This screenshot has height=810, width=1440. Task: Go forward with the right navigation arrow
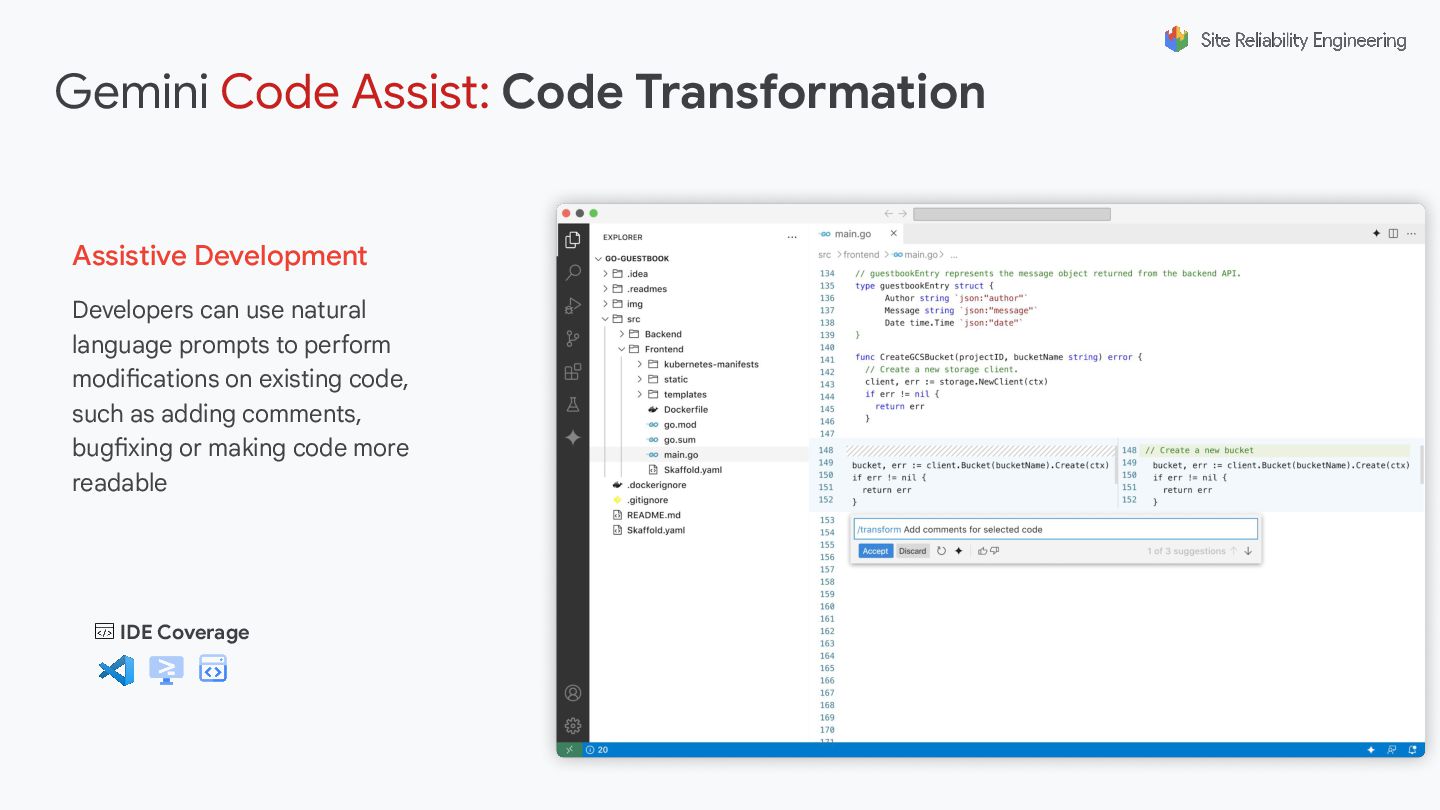tap(902, 214)
